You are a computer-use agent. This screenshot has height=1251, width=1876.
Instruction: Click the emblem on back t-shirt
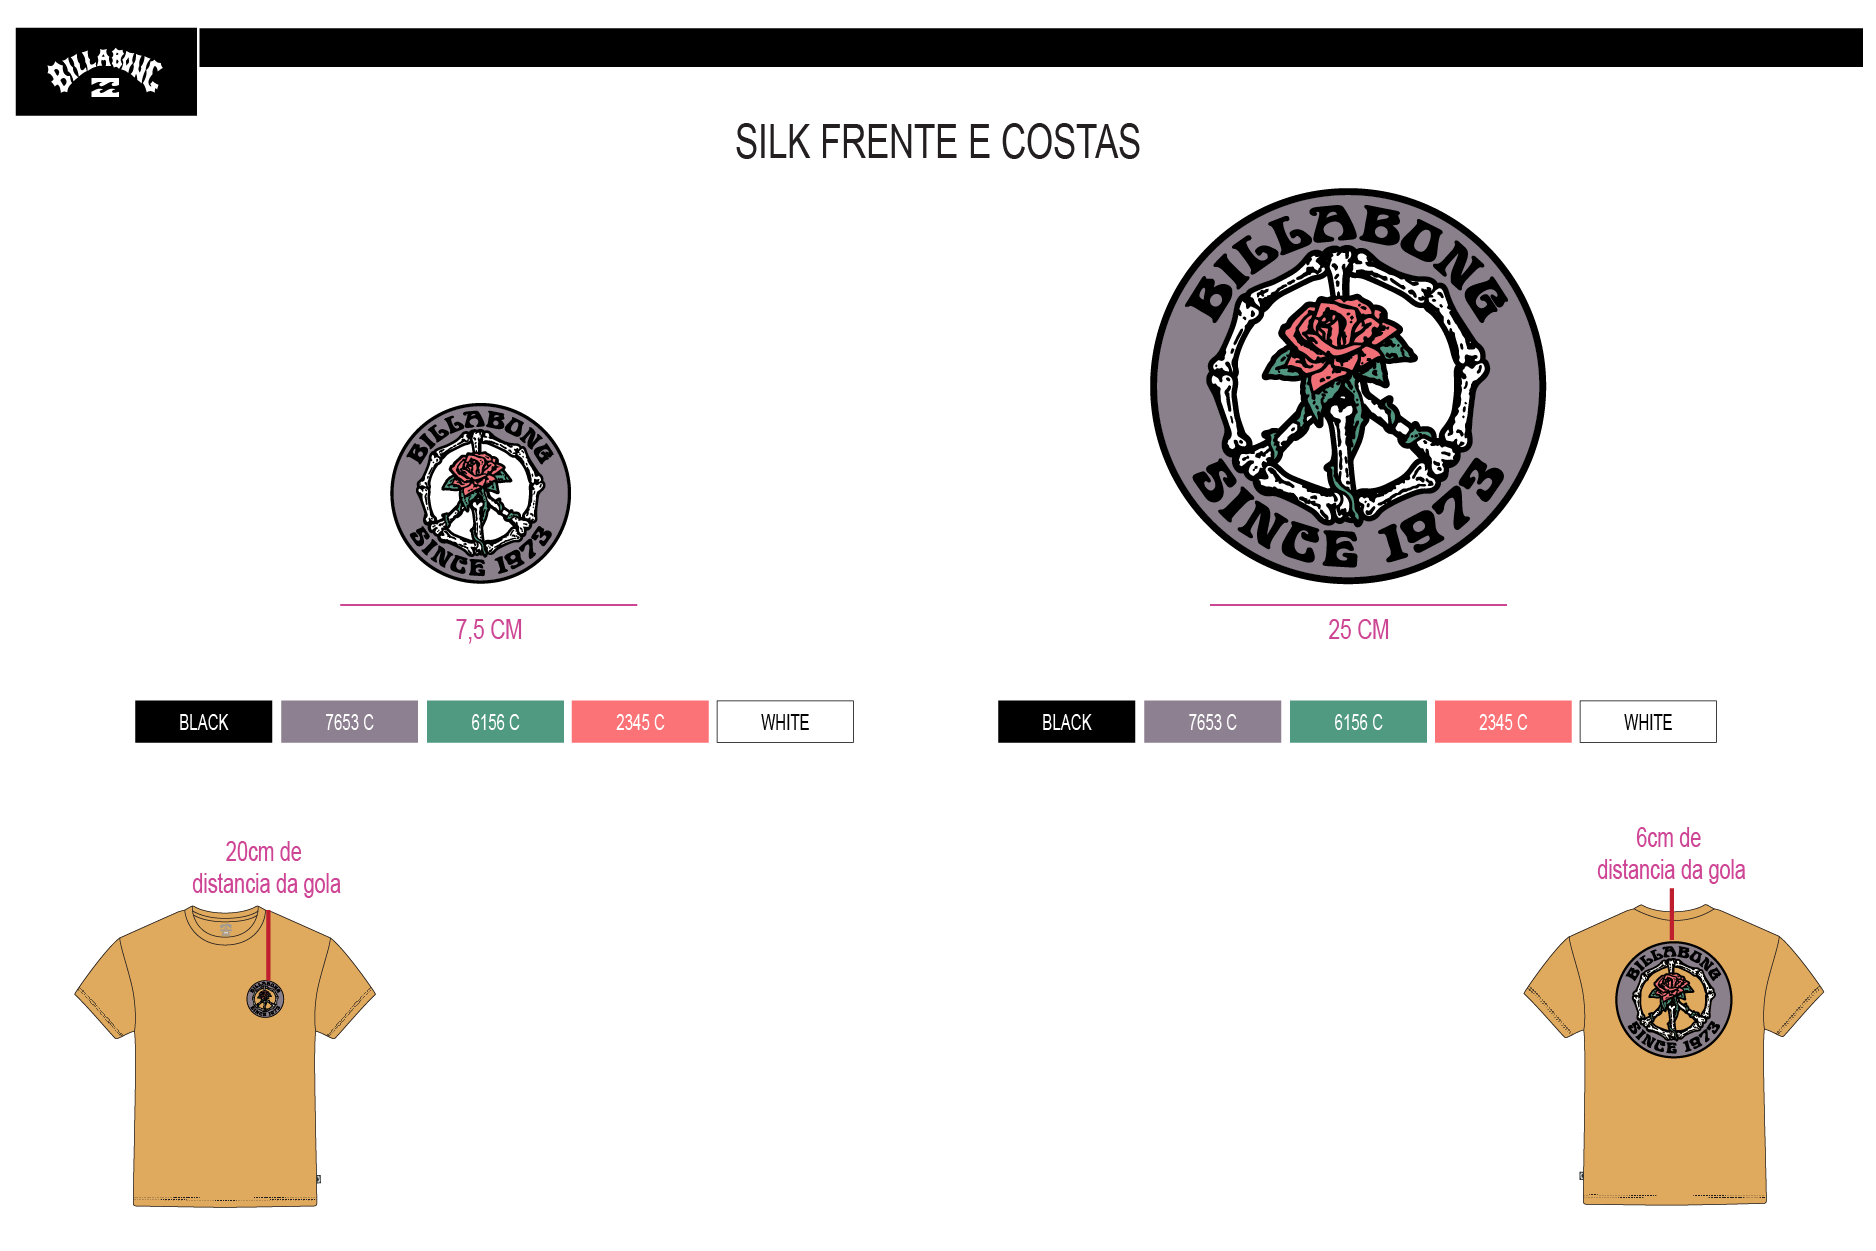1674,1000
